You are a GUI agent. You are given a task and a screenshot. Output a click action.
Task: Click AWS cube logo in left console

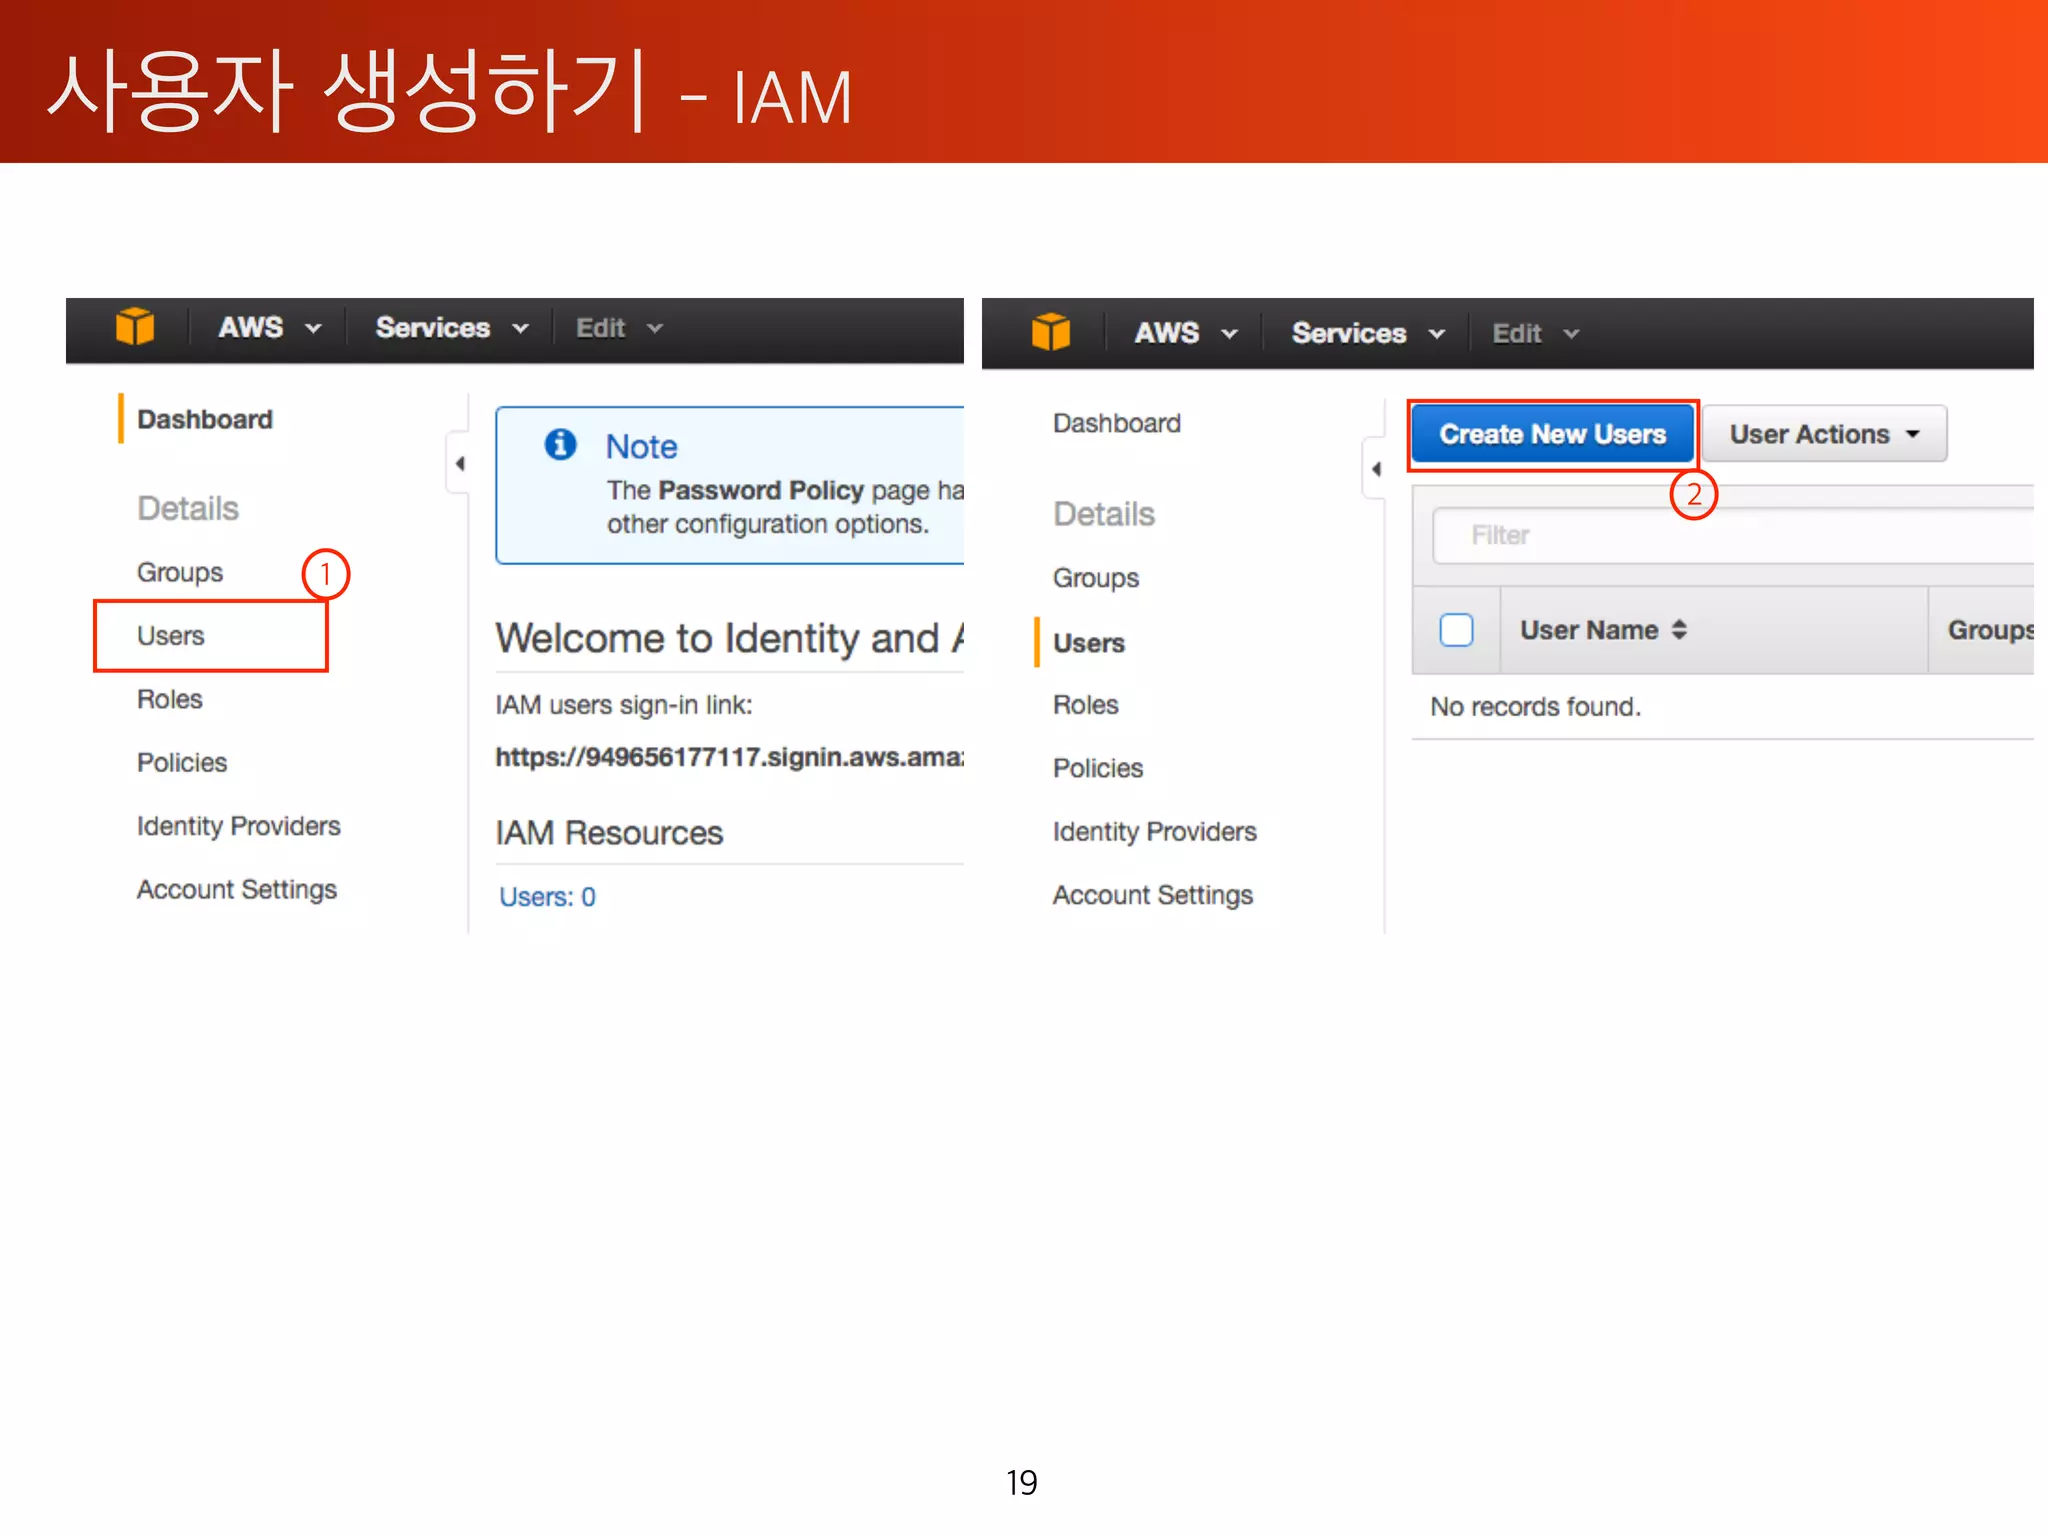click(135, 327)
